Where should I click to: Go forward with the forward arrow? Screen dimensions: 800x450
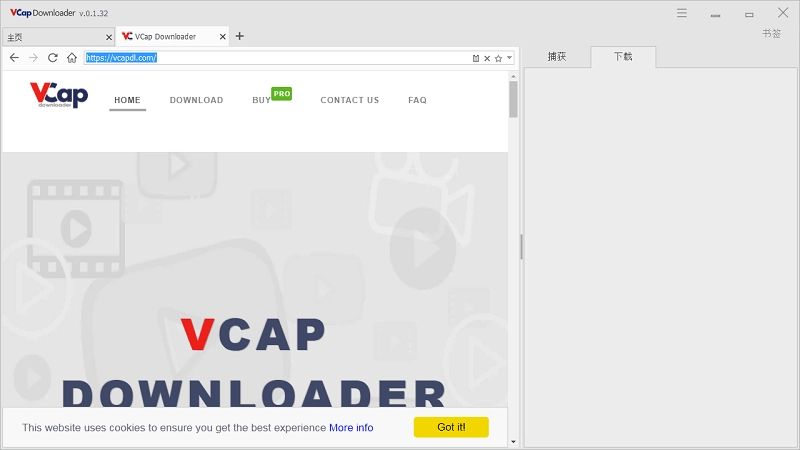33,58
